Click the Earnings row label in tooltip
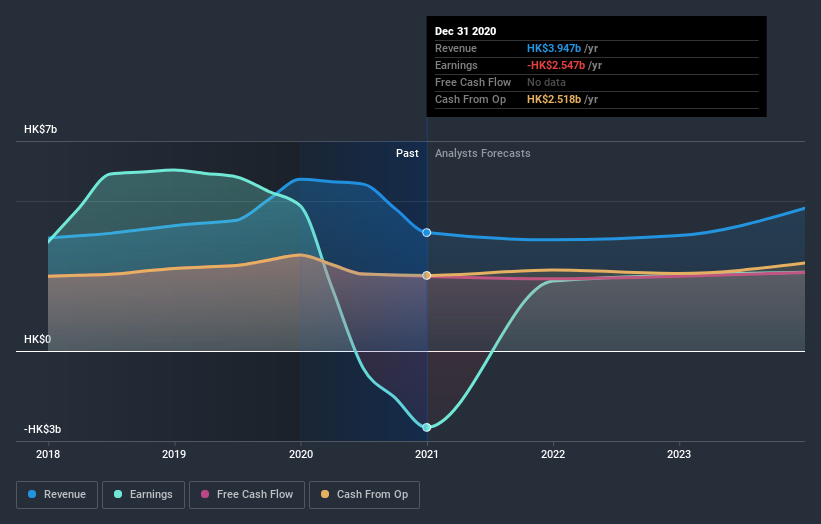The height and width of the screenshot is (524, 821). (x=456, y=65)
